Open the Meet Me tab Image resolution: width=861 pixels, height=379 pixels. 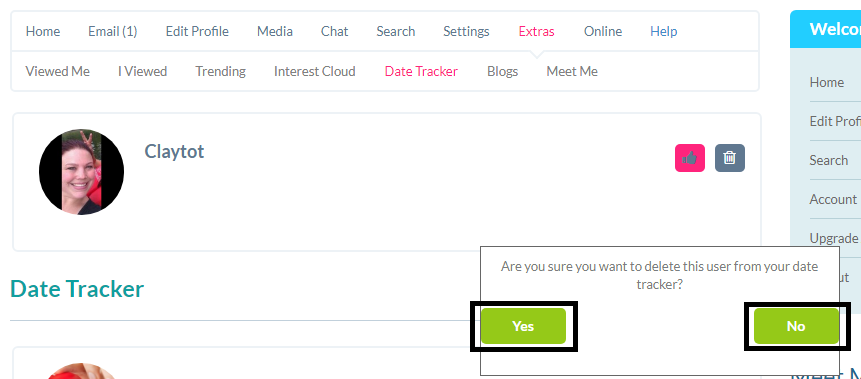[572, 71]
